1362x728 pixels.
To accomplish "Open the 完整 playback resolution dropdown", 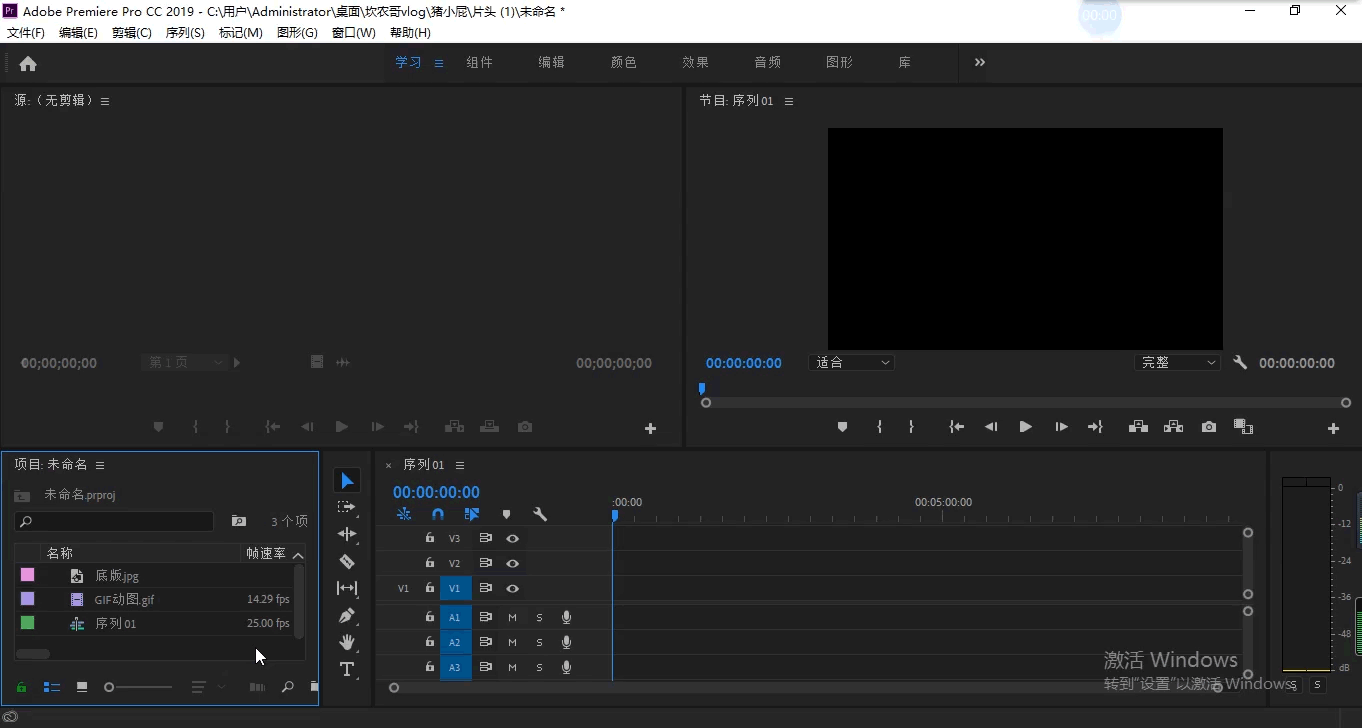I will [x=1178, y=363].
